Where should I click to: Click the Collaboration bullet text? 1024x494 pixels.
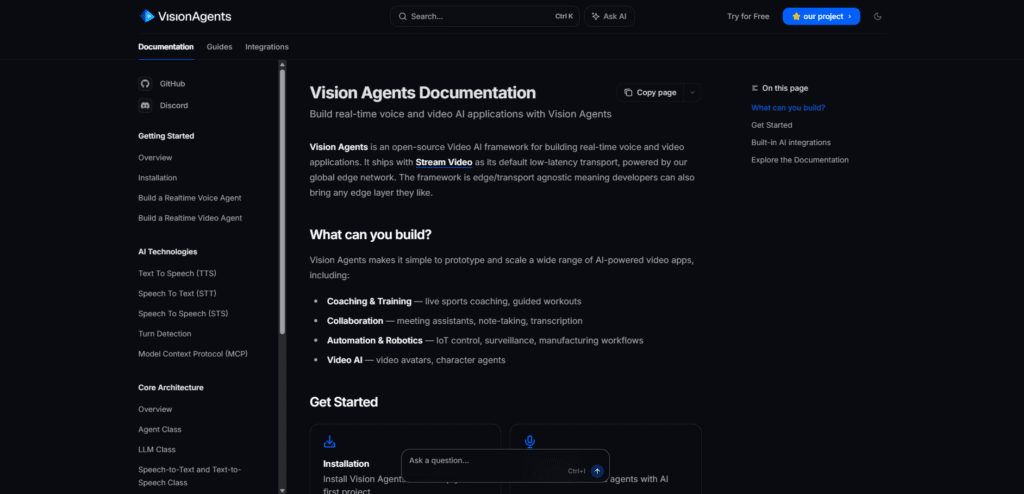[455, 321]
